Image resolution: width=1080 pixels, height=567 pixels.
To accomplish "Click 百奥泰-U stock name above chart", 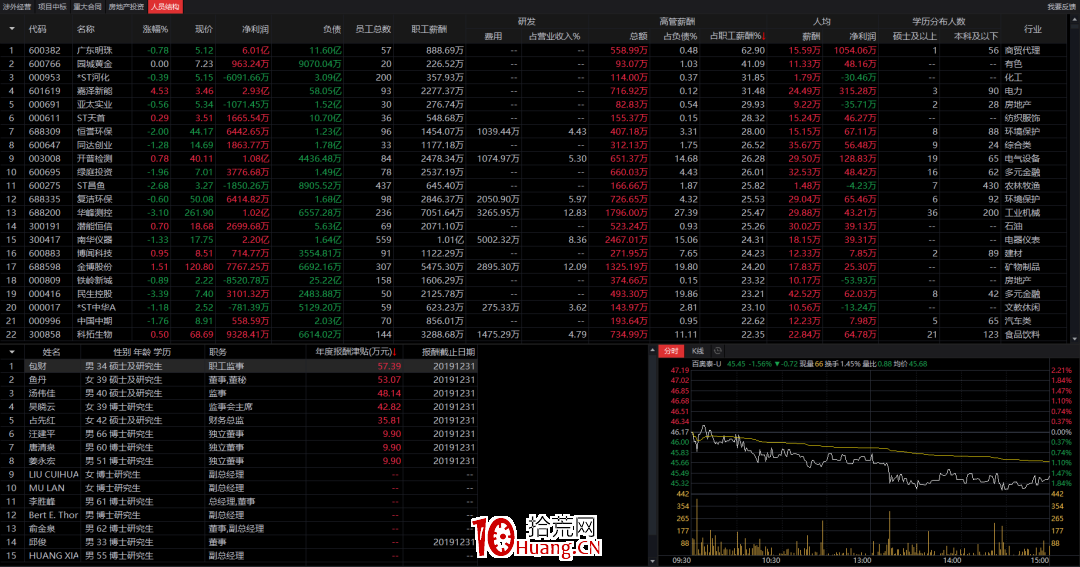I will (706, 364).
